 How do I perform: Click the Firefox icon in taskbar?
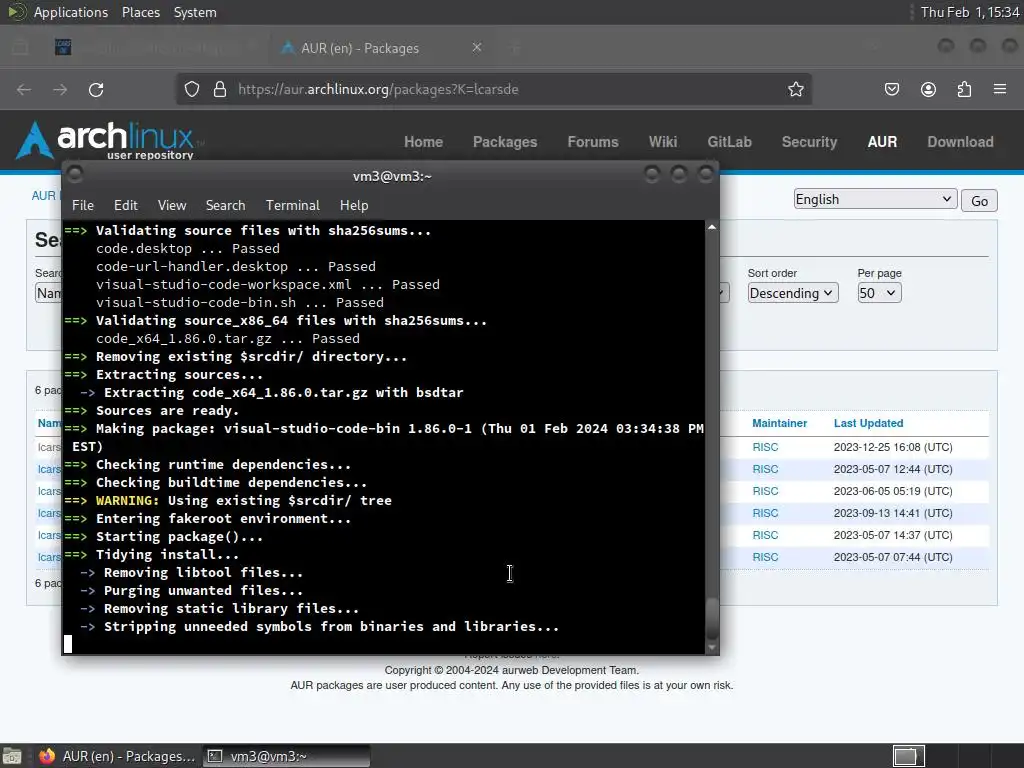pyautogui.click(x=46, y=756)
